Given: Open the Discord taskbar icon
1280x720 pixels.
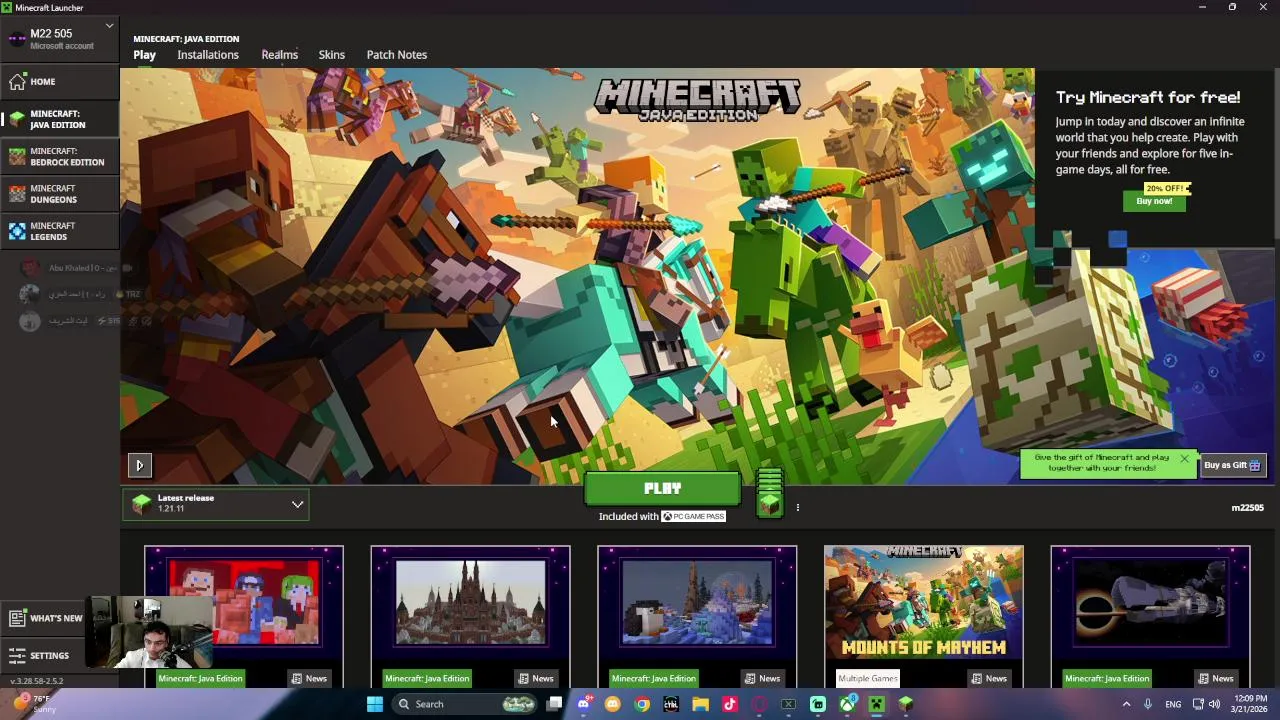Looking at the screenshot, I should coord(584,704).
